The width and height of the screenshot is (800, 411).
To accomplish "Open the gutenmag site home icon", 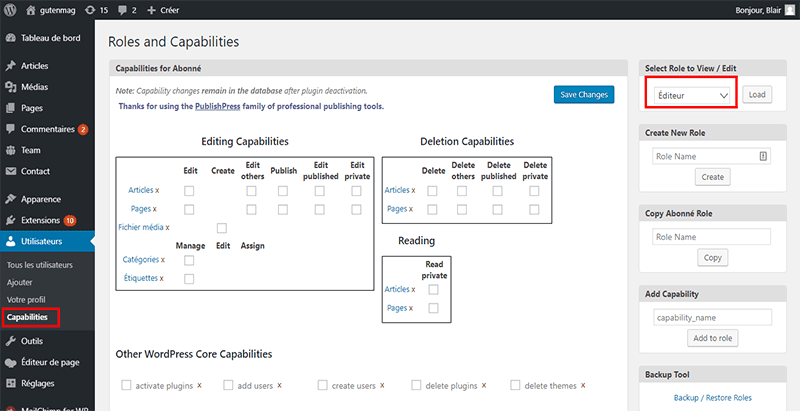I will [x=32, y=10].
